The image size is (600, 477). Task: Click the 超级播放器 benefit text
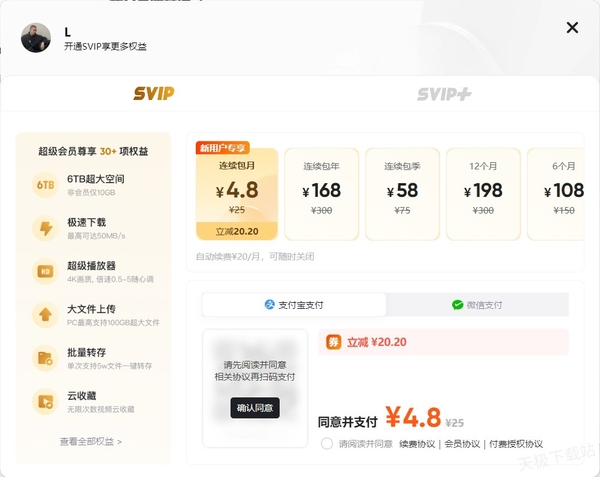(x=91, y=265)
